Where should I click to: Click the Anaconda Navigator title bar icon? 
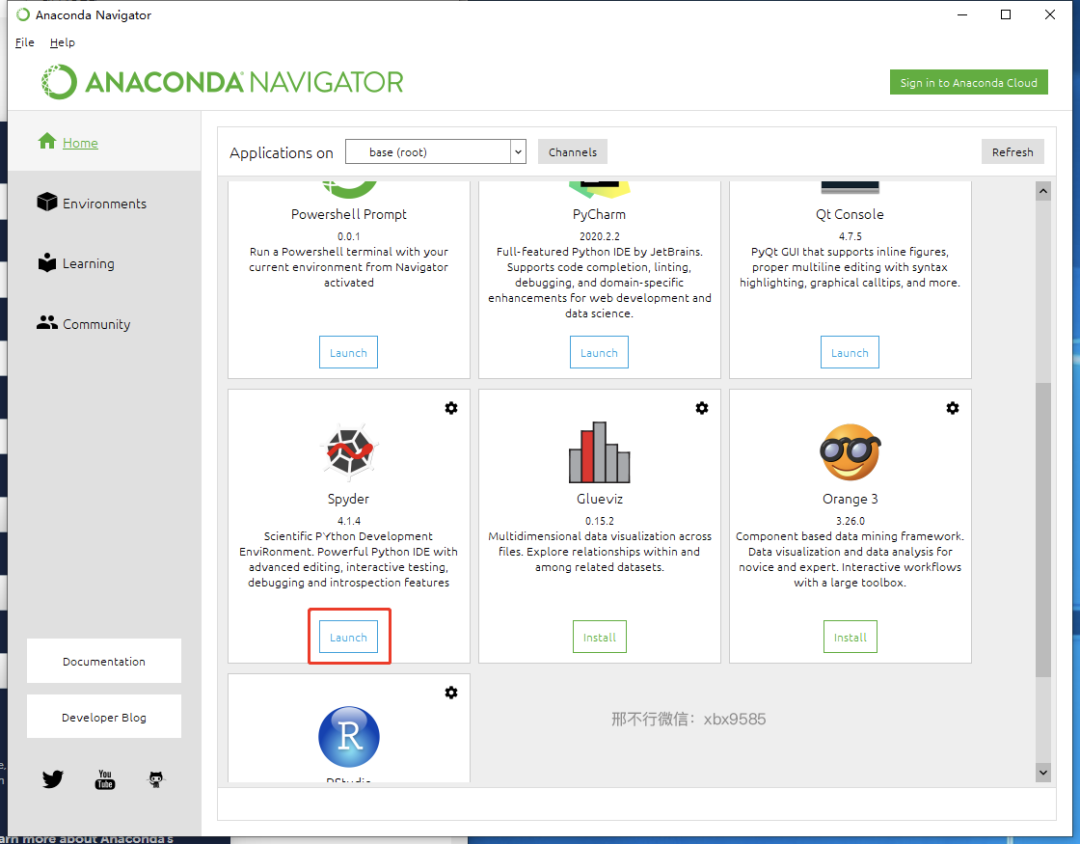(23, 14)
